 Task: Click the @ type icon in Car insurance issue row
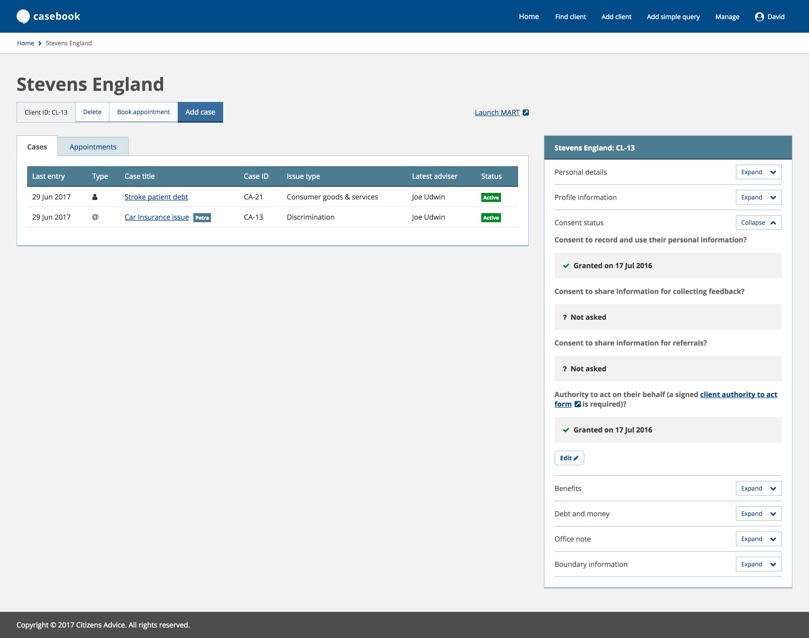pyautogui.click(x=95, y=217)
